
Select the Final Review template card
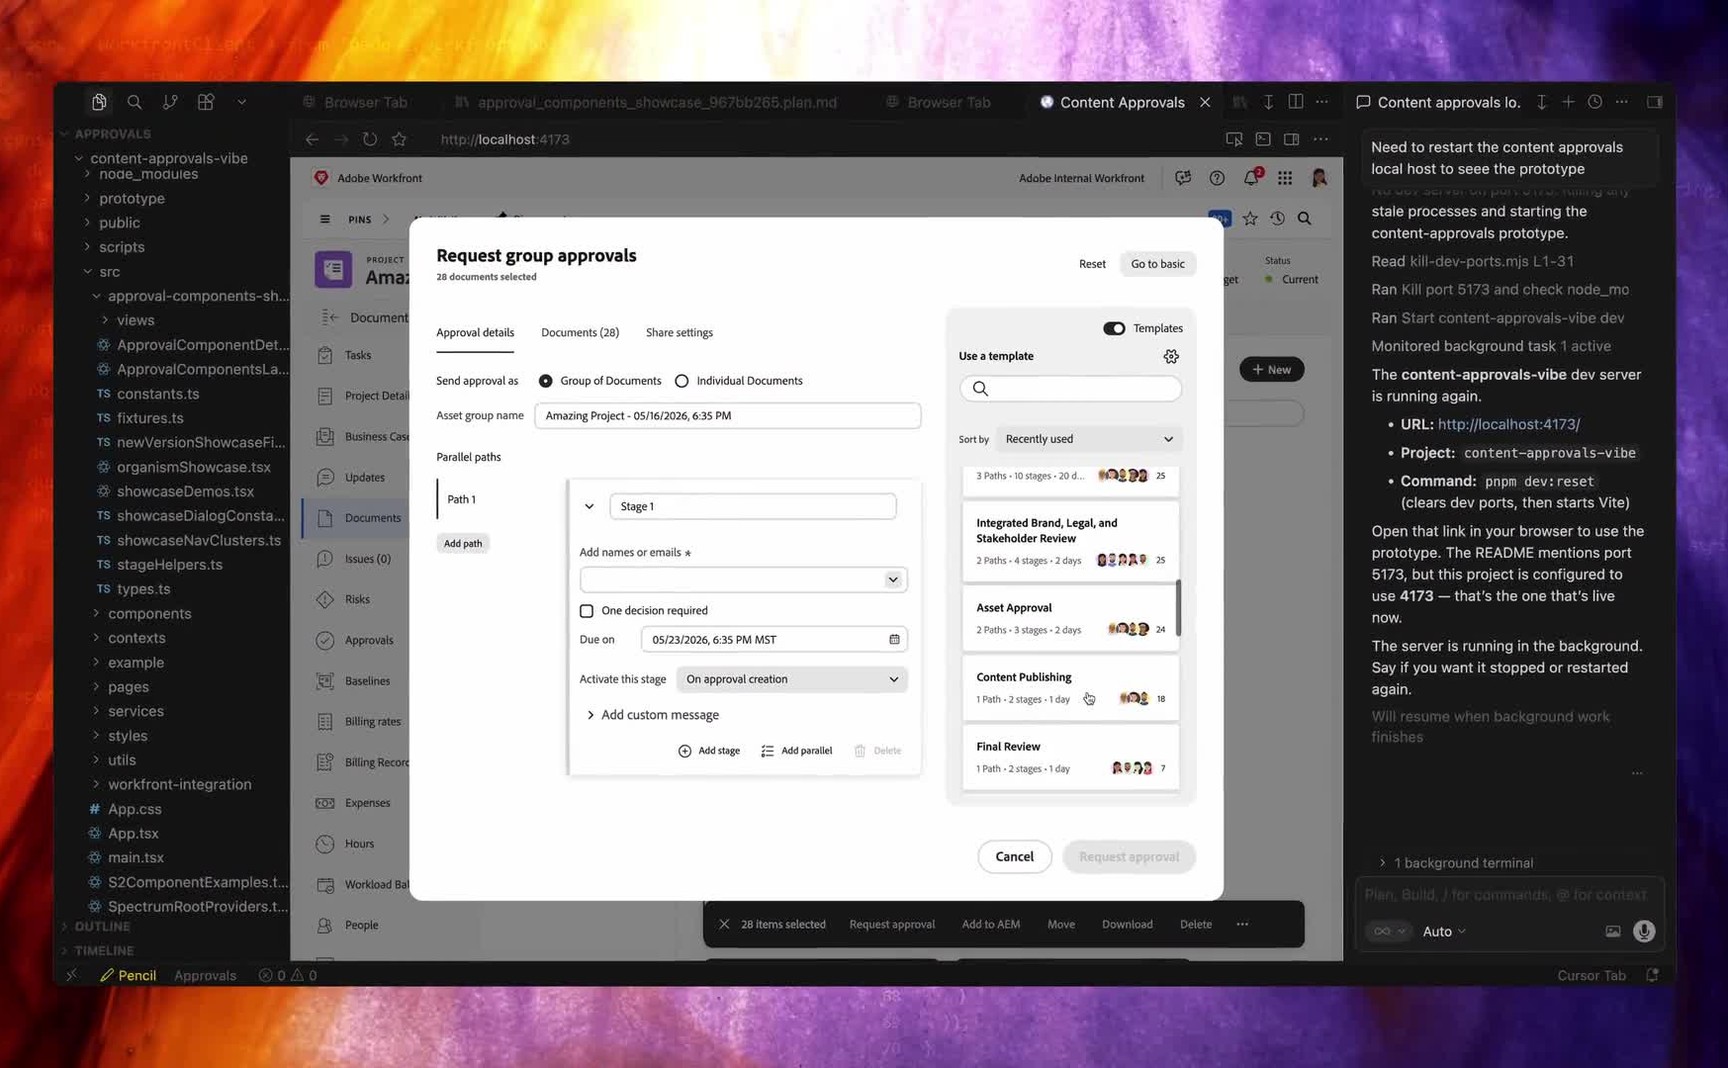pyautogui.click(x=1070, y=757)
